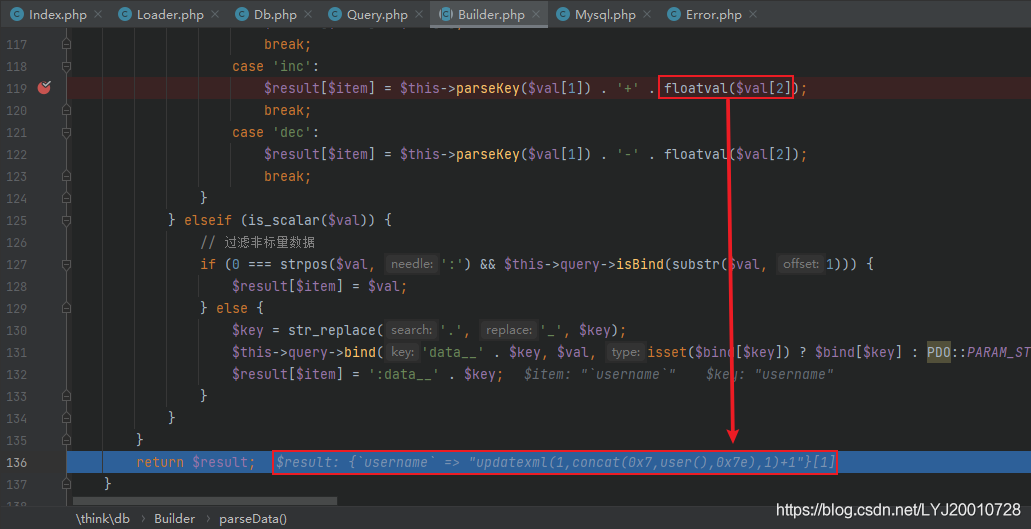1031x529 pixels.
Task: Click the inline $result debug value on line 136
Action: (x=555, y=463)
